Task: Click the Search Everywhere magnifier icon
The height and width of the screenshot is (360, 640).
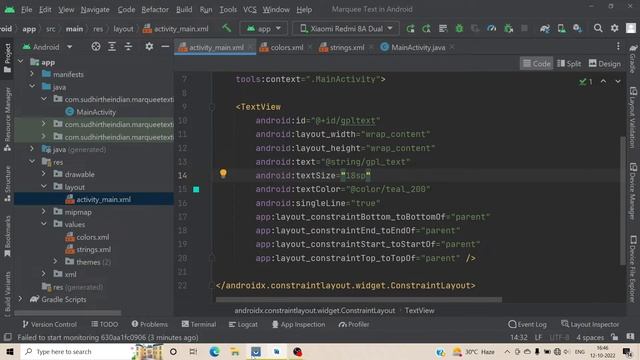Action: click(x=598, y=28)
